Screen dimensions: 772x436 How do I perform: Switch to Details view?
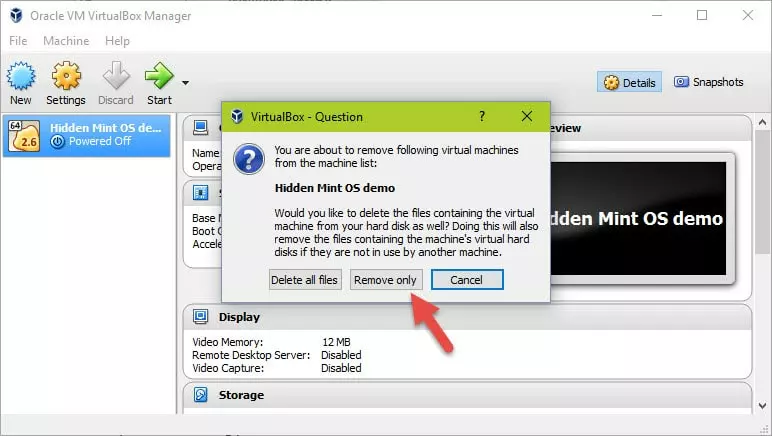(x=629, y=82)
